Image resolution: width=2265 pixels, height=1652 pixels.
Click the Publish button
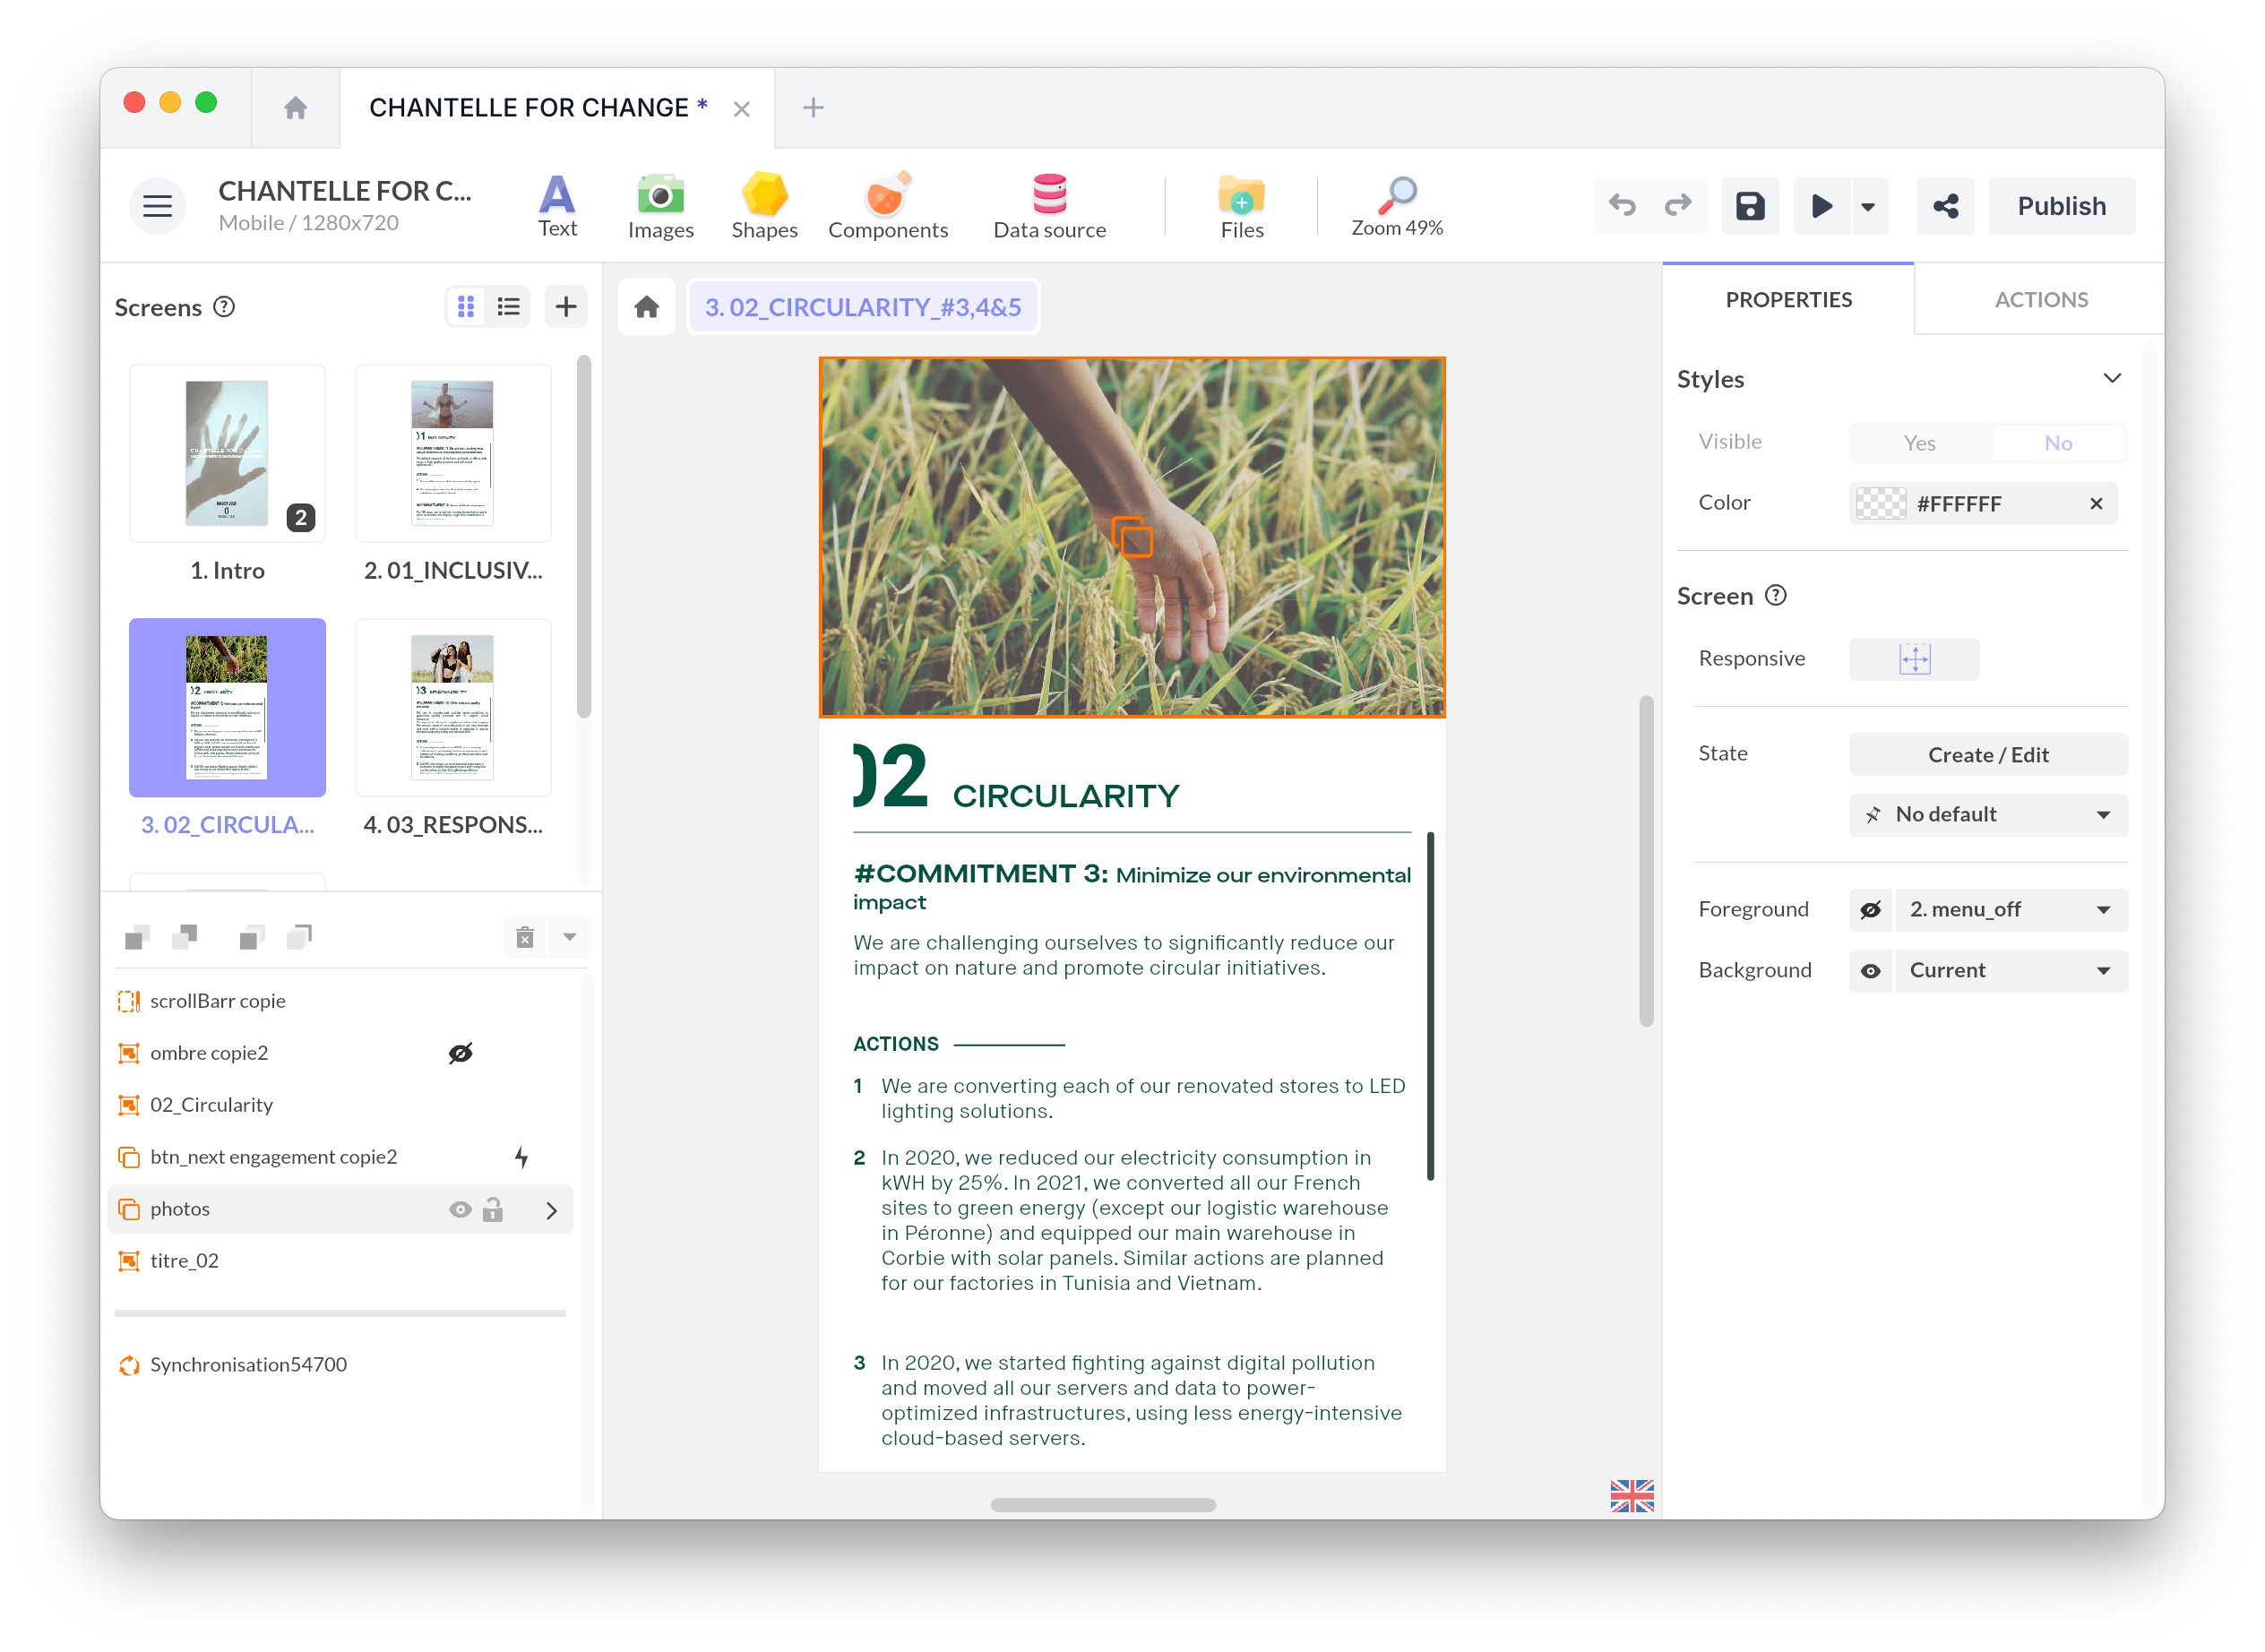tap(2060, 205)
